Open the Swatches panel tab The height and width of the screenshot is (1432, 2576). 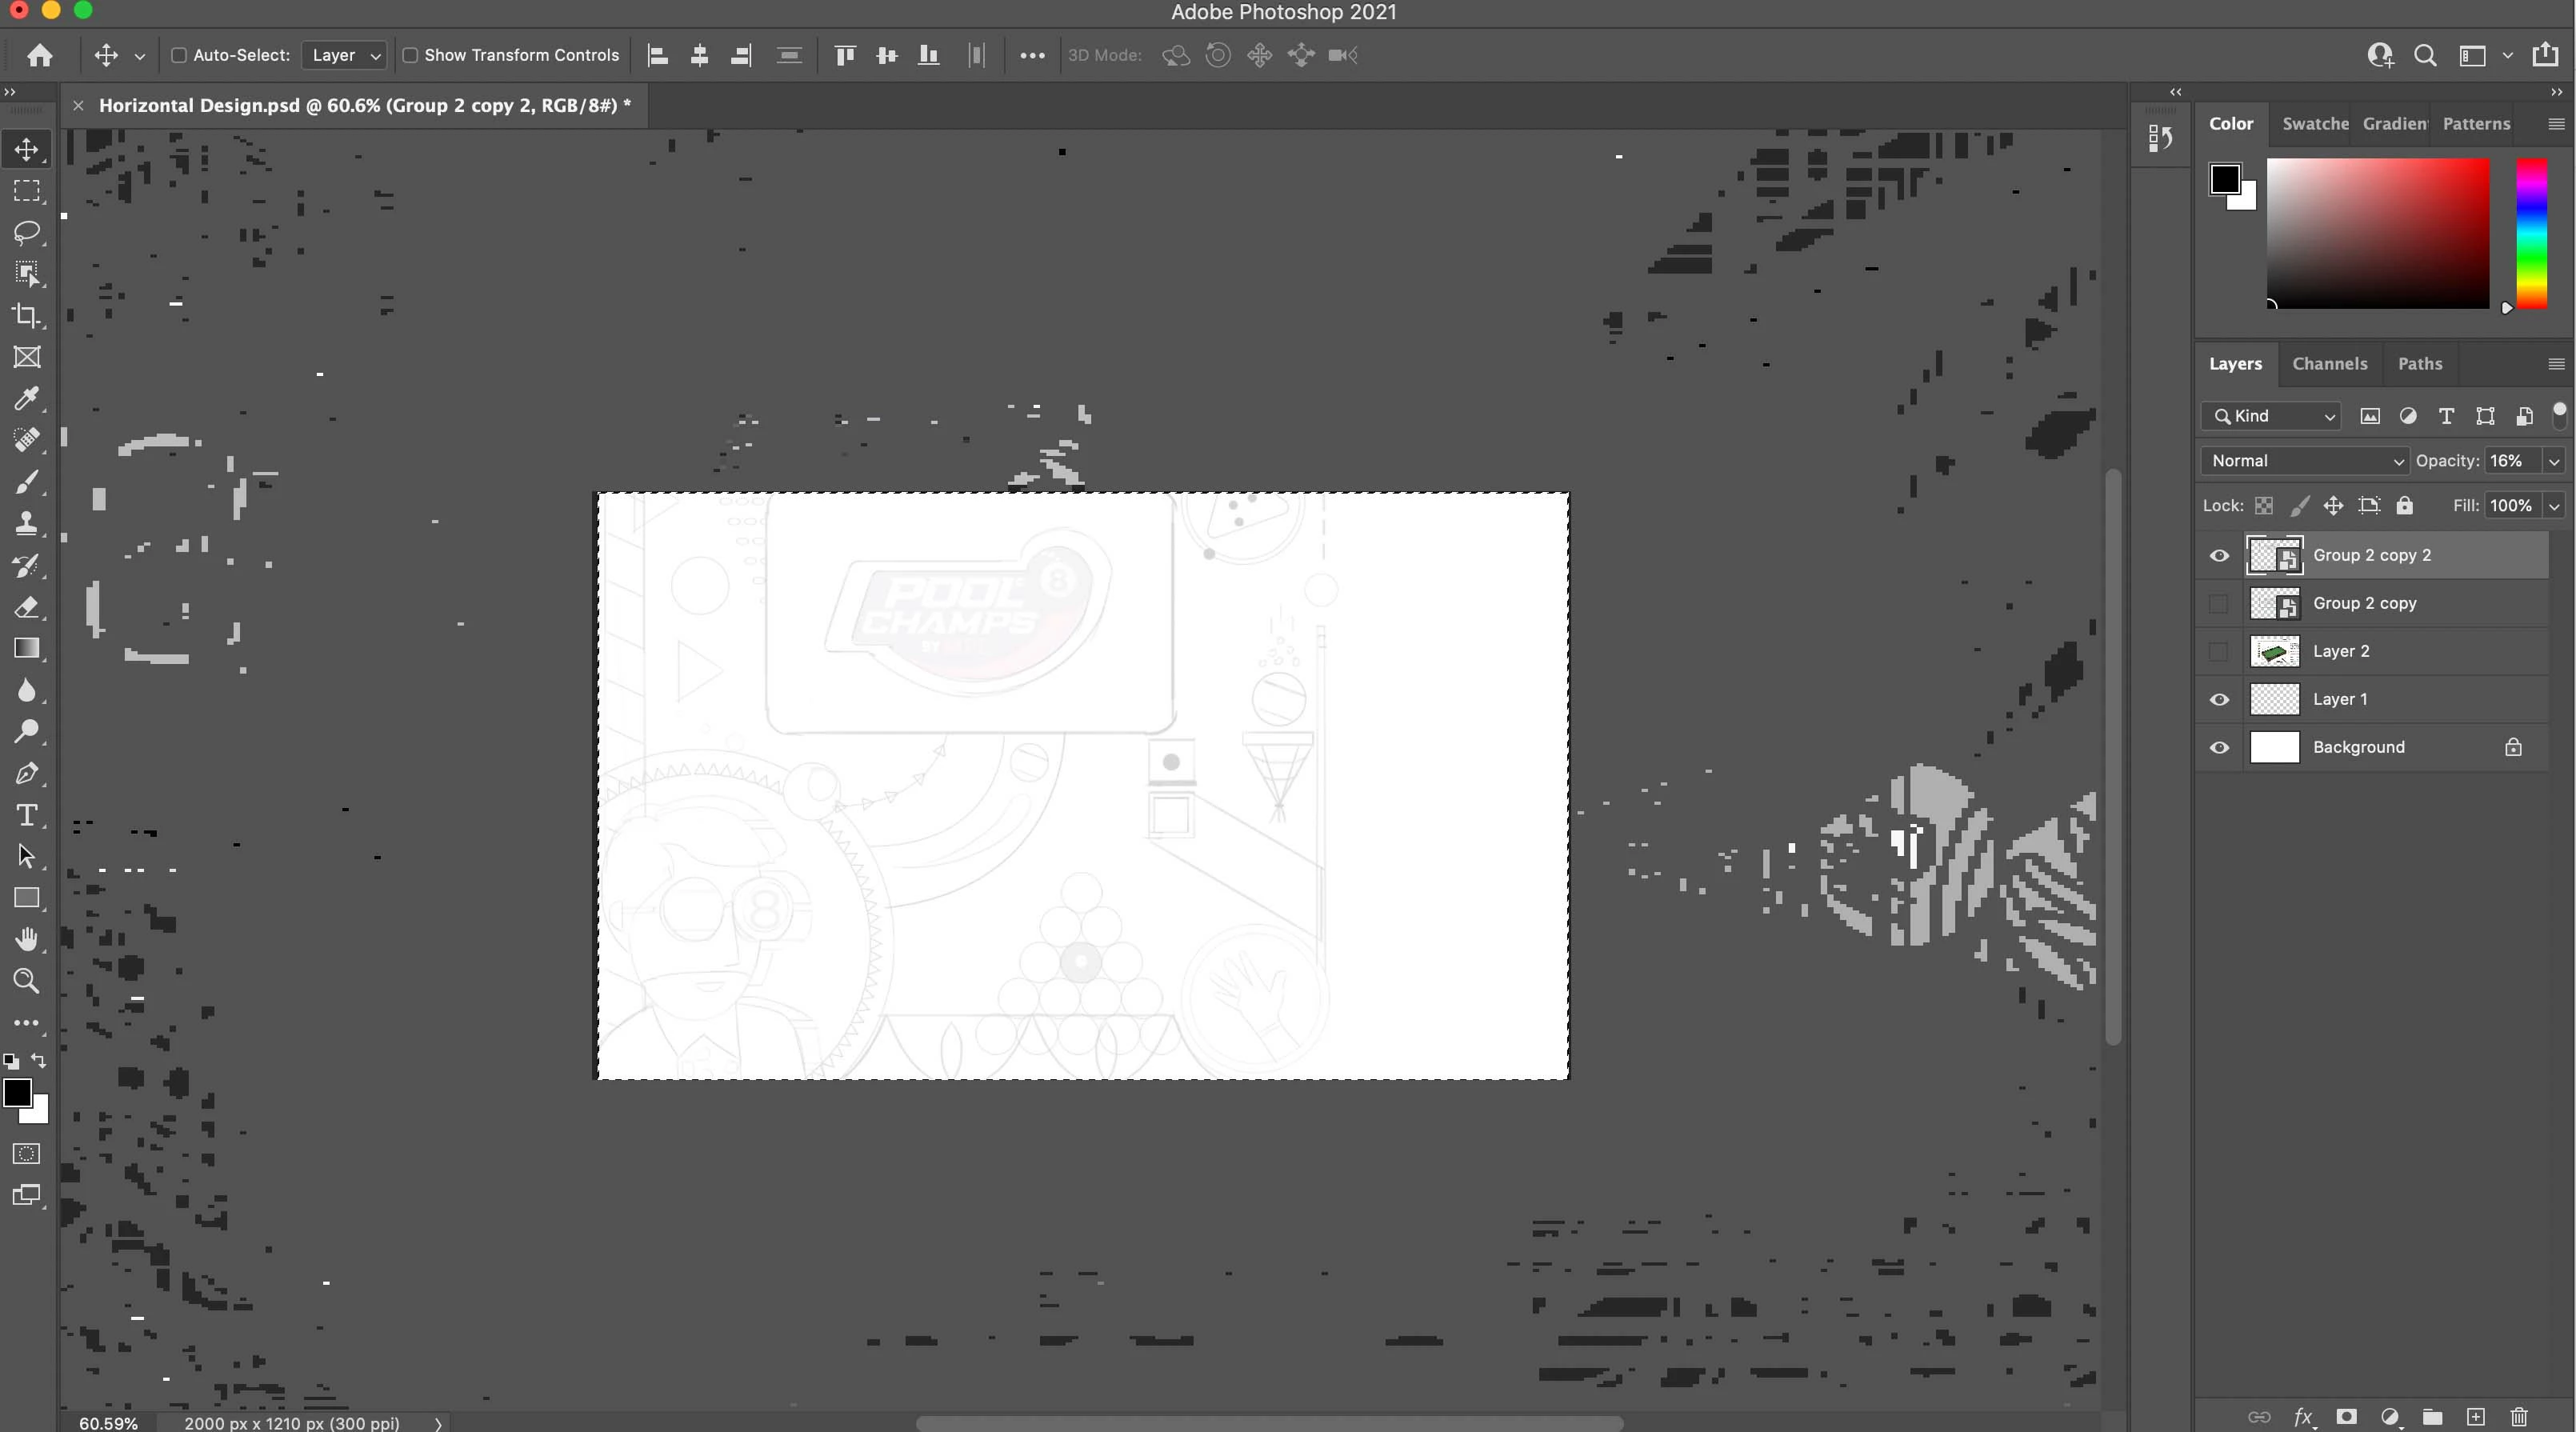(2314, 123)
